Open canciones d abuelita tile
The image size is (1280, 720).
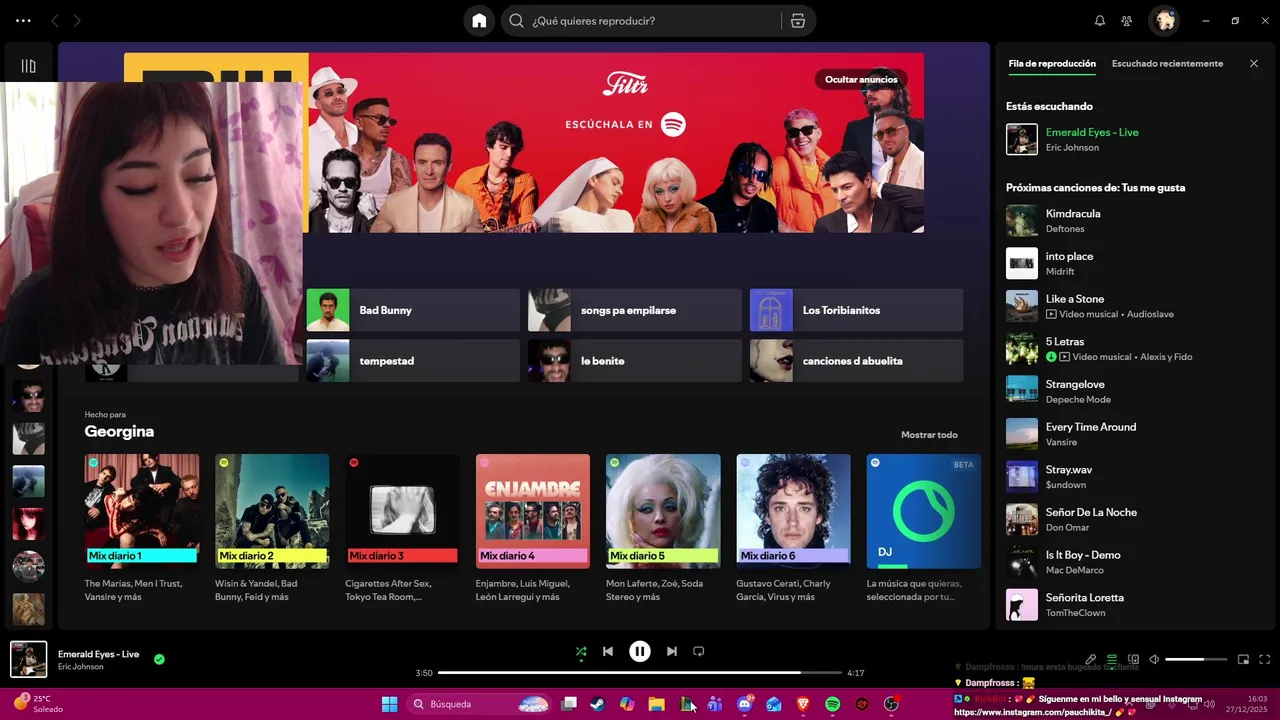click(x=856, y=361)
